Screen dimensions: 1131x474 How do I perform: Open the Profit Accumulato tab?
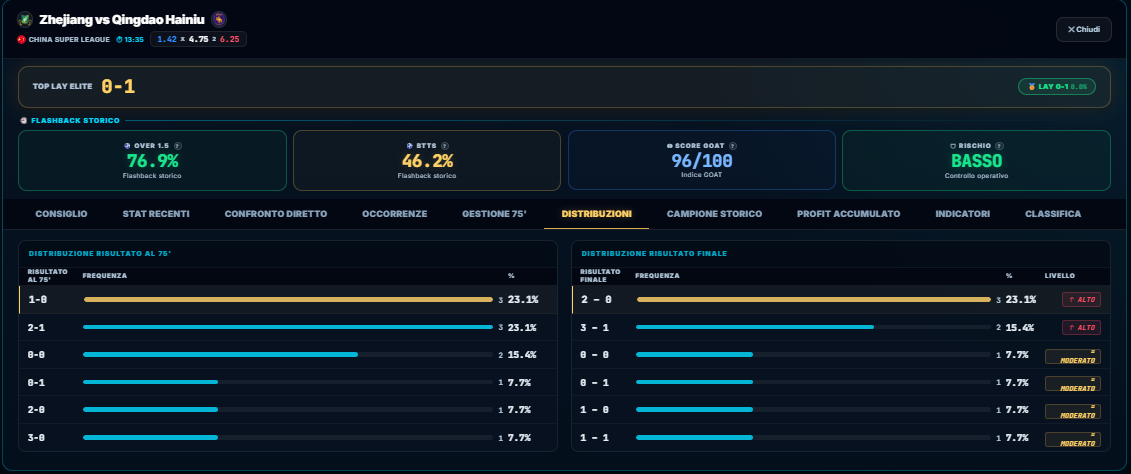848,214
